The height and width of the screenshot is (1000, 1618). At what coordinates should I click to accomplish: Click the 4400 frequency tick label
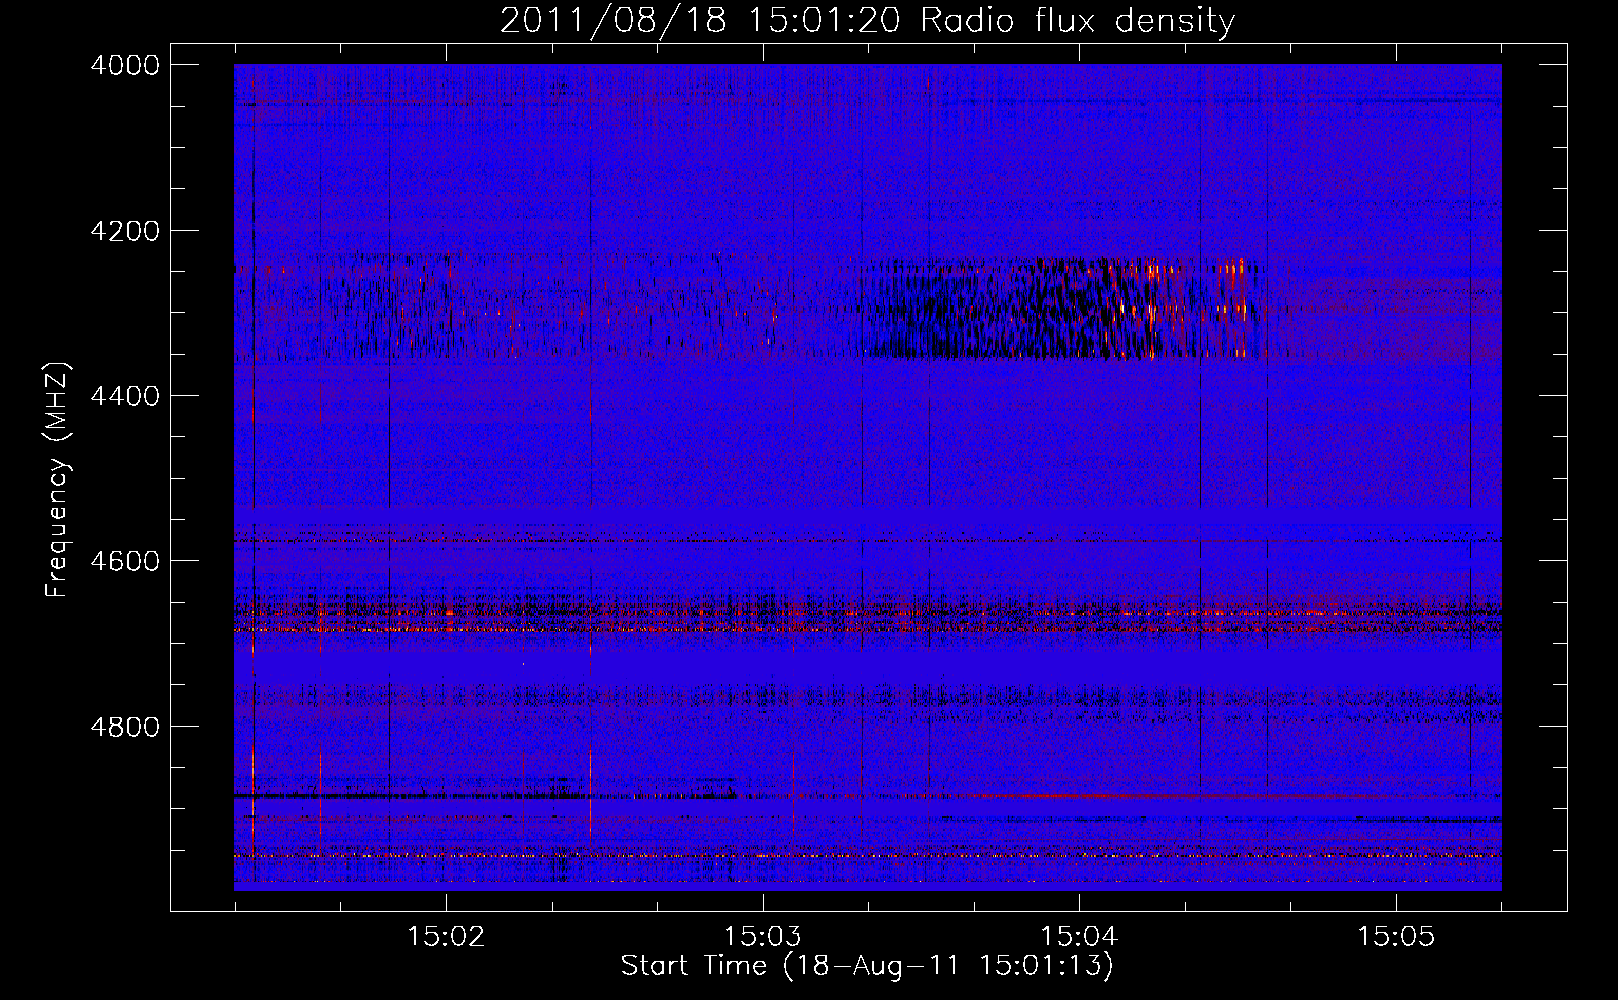pos(125,396)
